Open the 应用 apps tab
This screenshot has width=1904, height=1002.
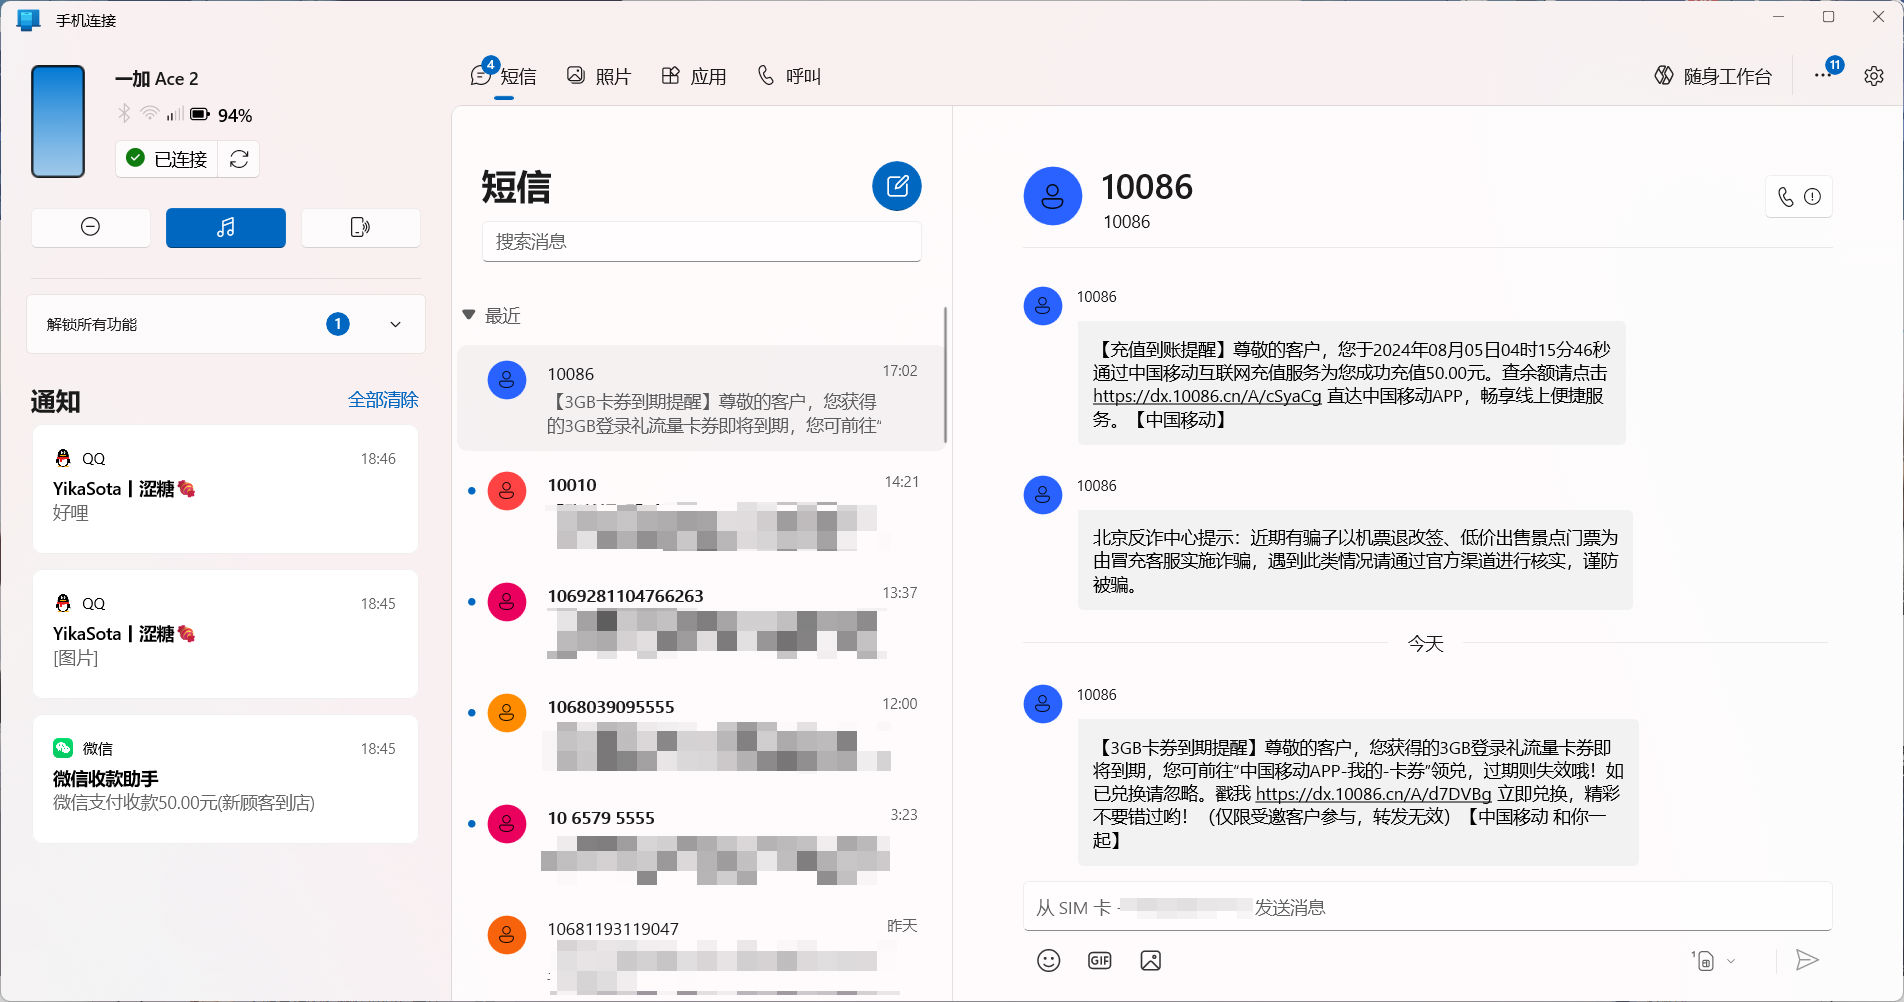[x=694, y=76]
